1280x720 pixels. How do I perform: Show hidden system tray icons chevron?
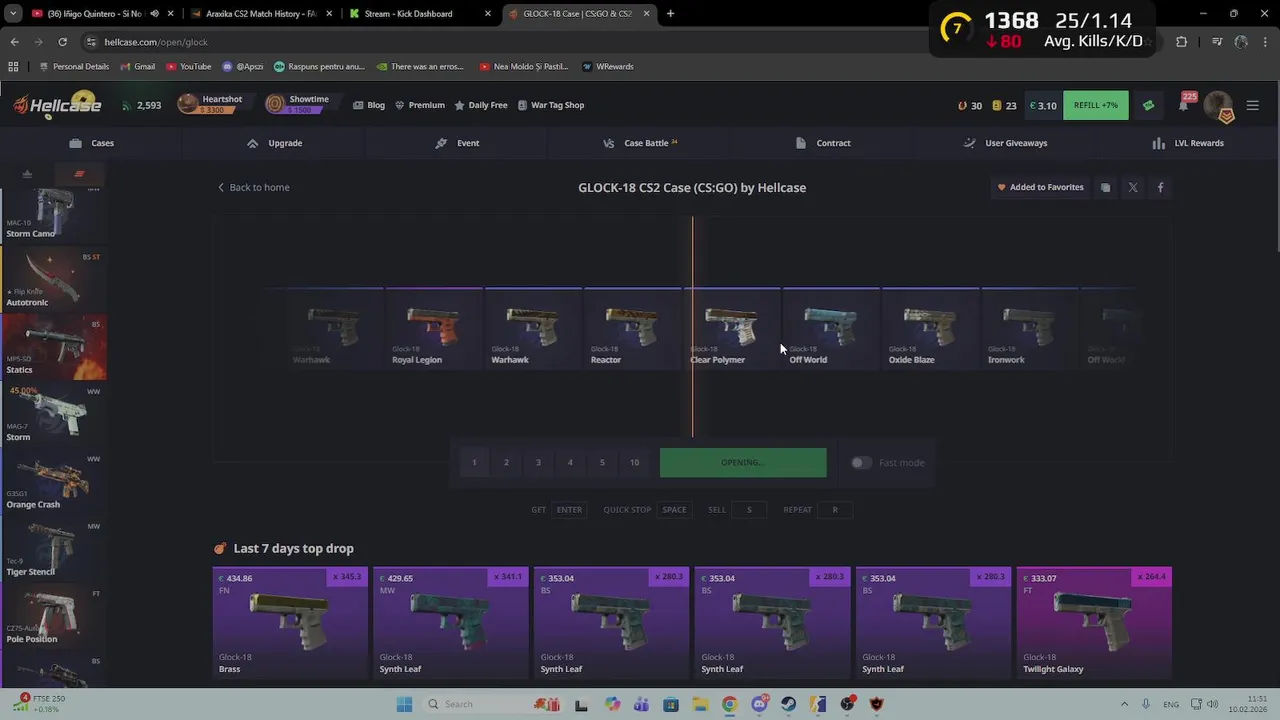point(1124,704)
